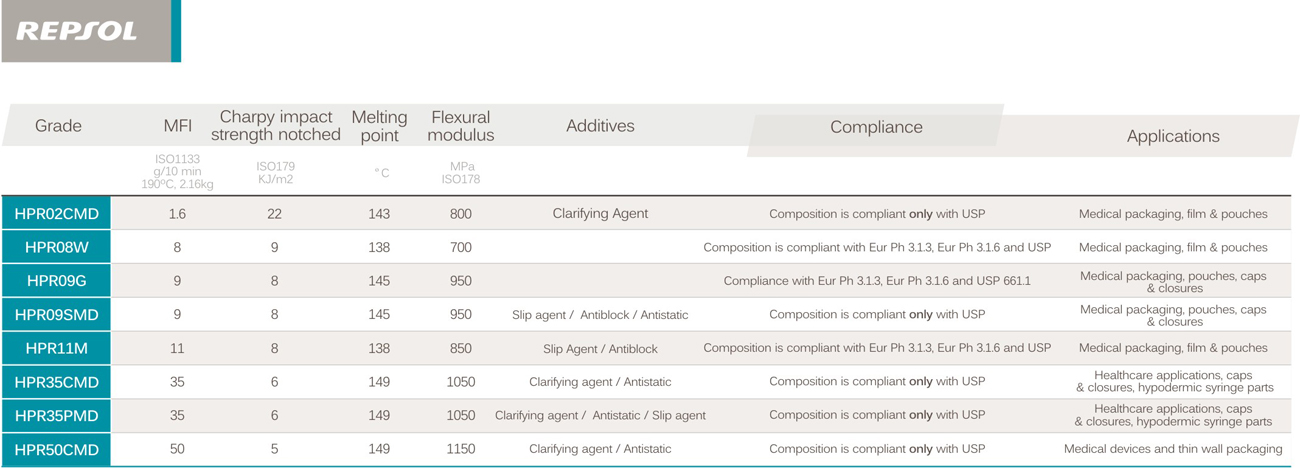The width and height of the screenshot is (1300, 468).
Task: Select the Grade column header
Action: coord(58,126)
